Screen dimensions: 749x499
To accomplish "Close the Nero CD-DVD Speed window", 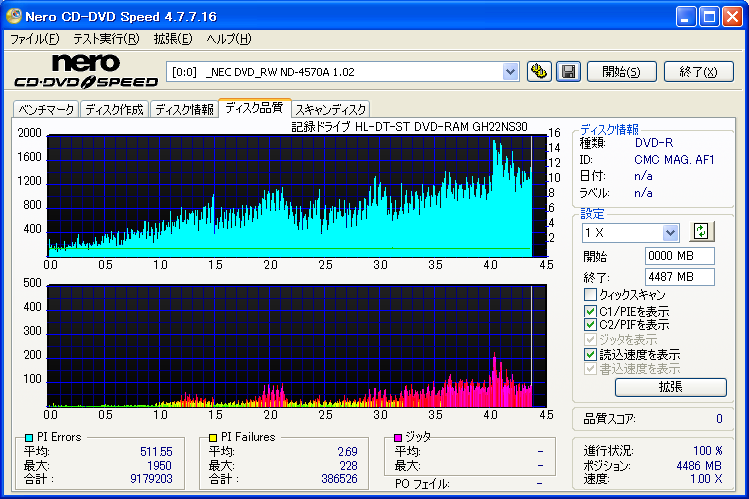I will click(x=732, y=17).
